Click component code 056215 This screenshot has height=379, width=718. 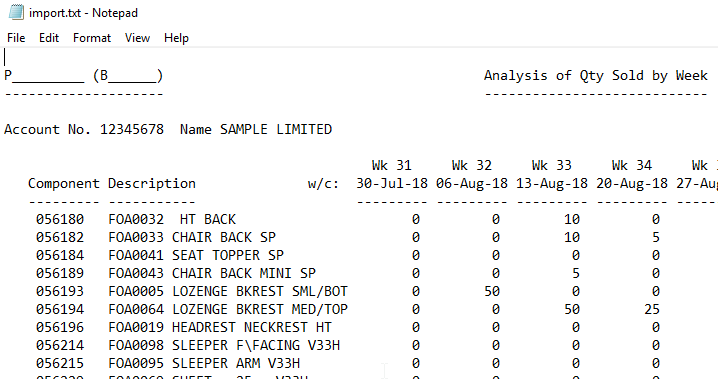point(60,363)
